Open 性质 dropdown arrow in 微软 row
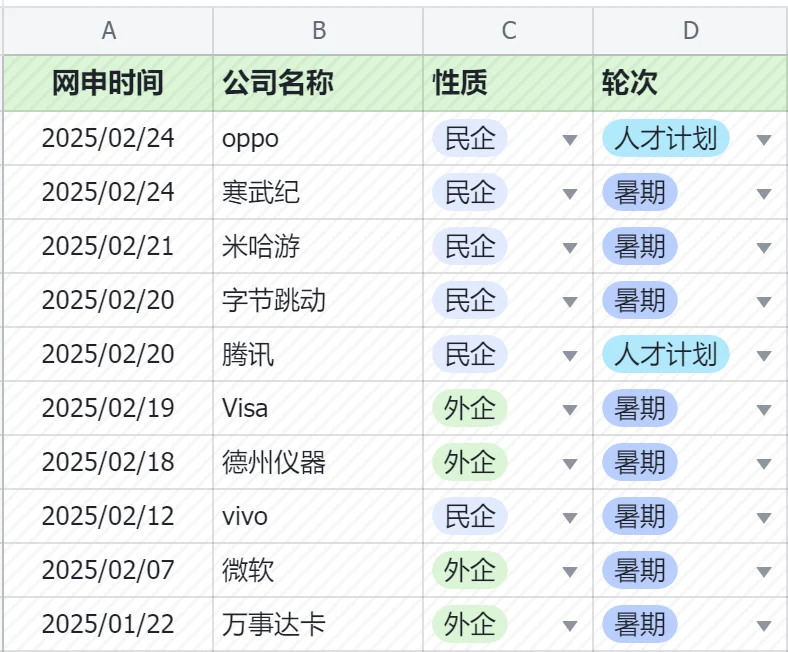 570,572
